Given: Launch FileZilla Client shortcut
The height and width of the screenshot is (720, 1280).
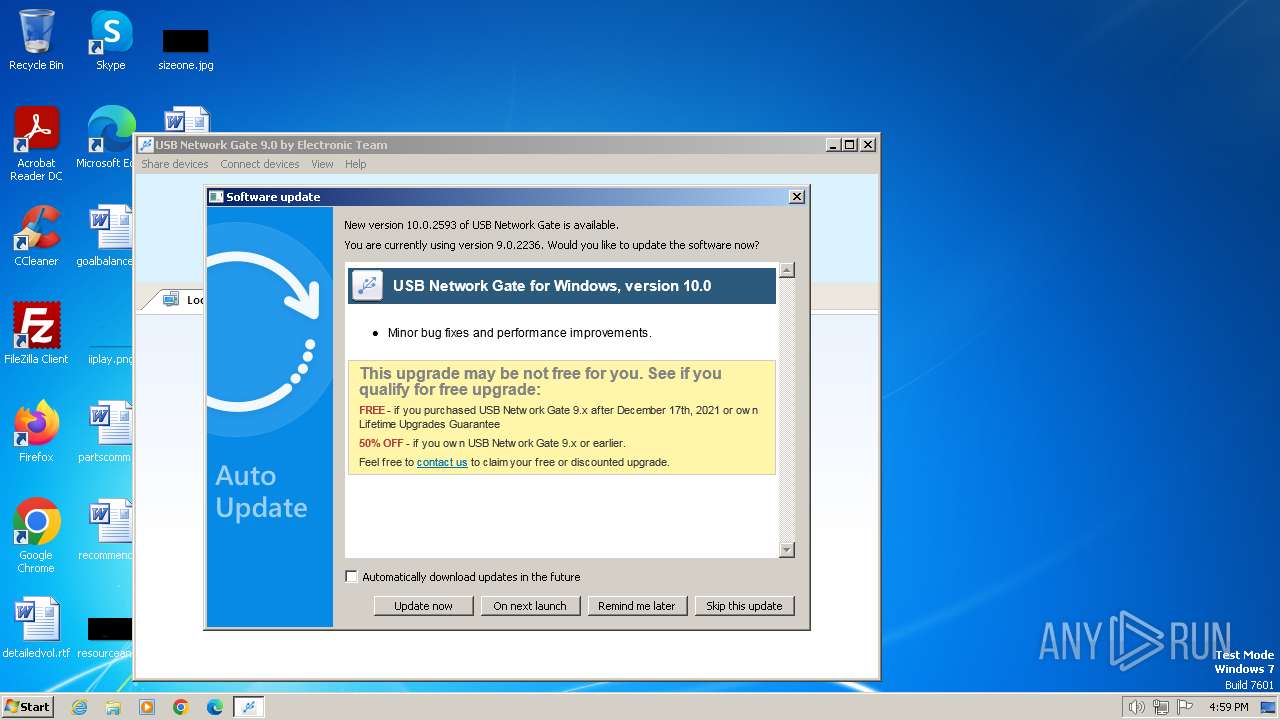Looking at the screenshot, I should click(36, 333).
